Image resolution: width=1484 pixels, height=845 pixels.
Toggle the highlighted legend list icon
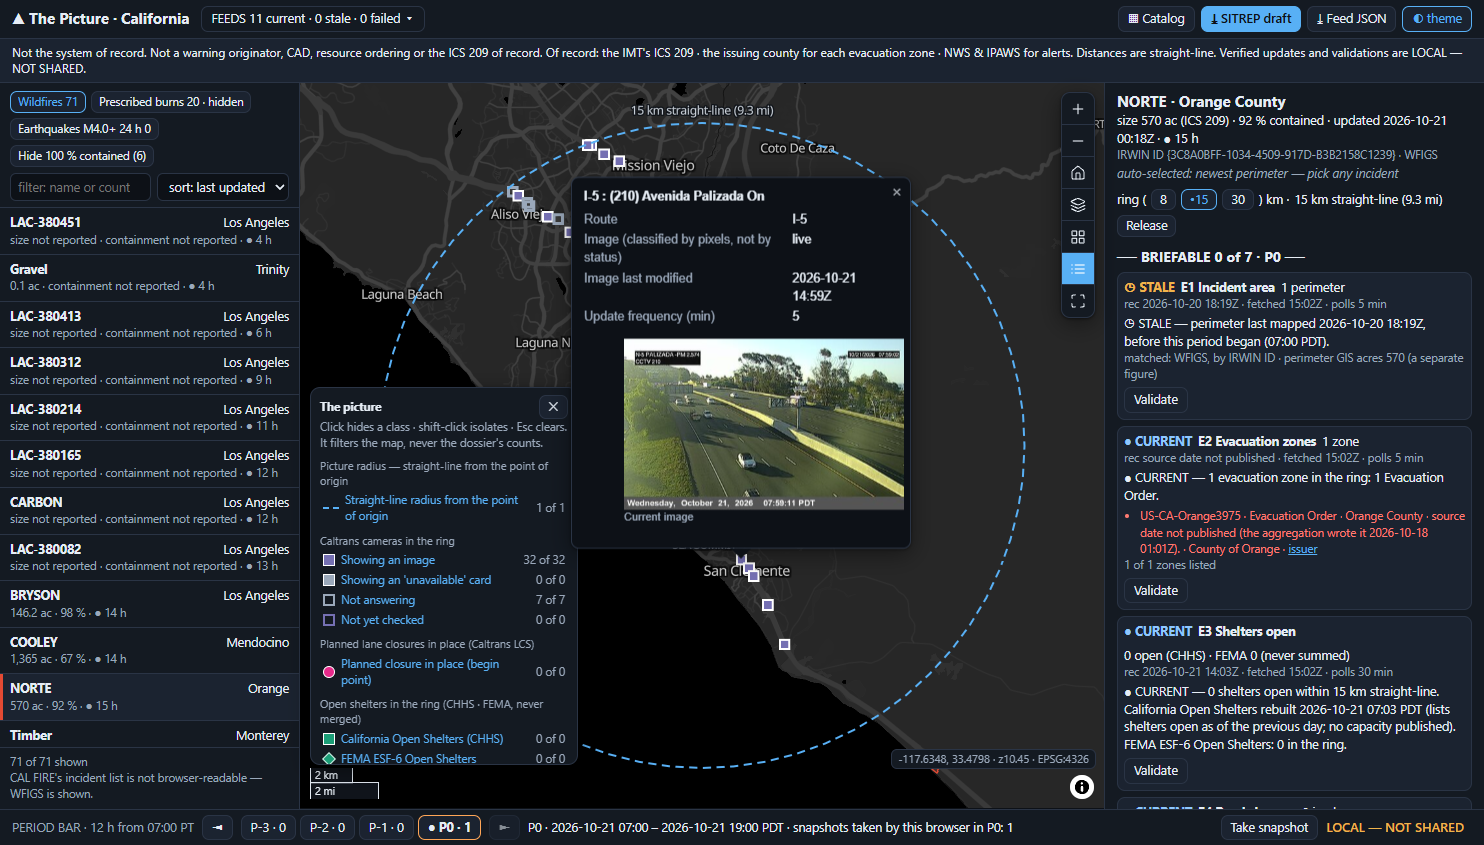[x=1077, y=269]
